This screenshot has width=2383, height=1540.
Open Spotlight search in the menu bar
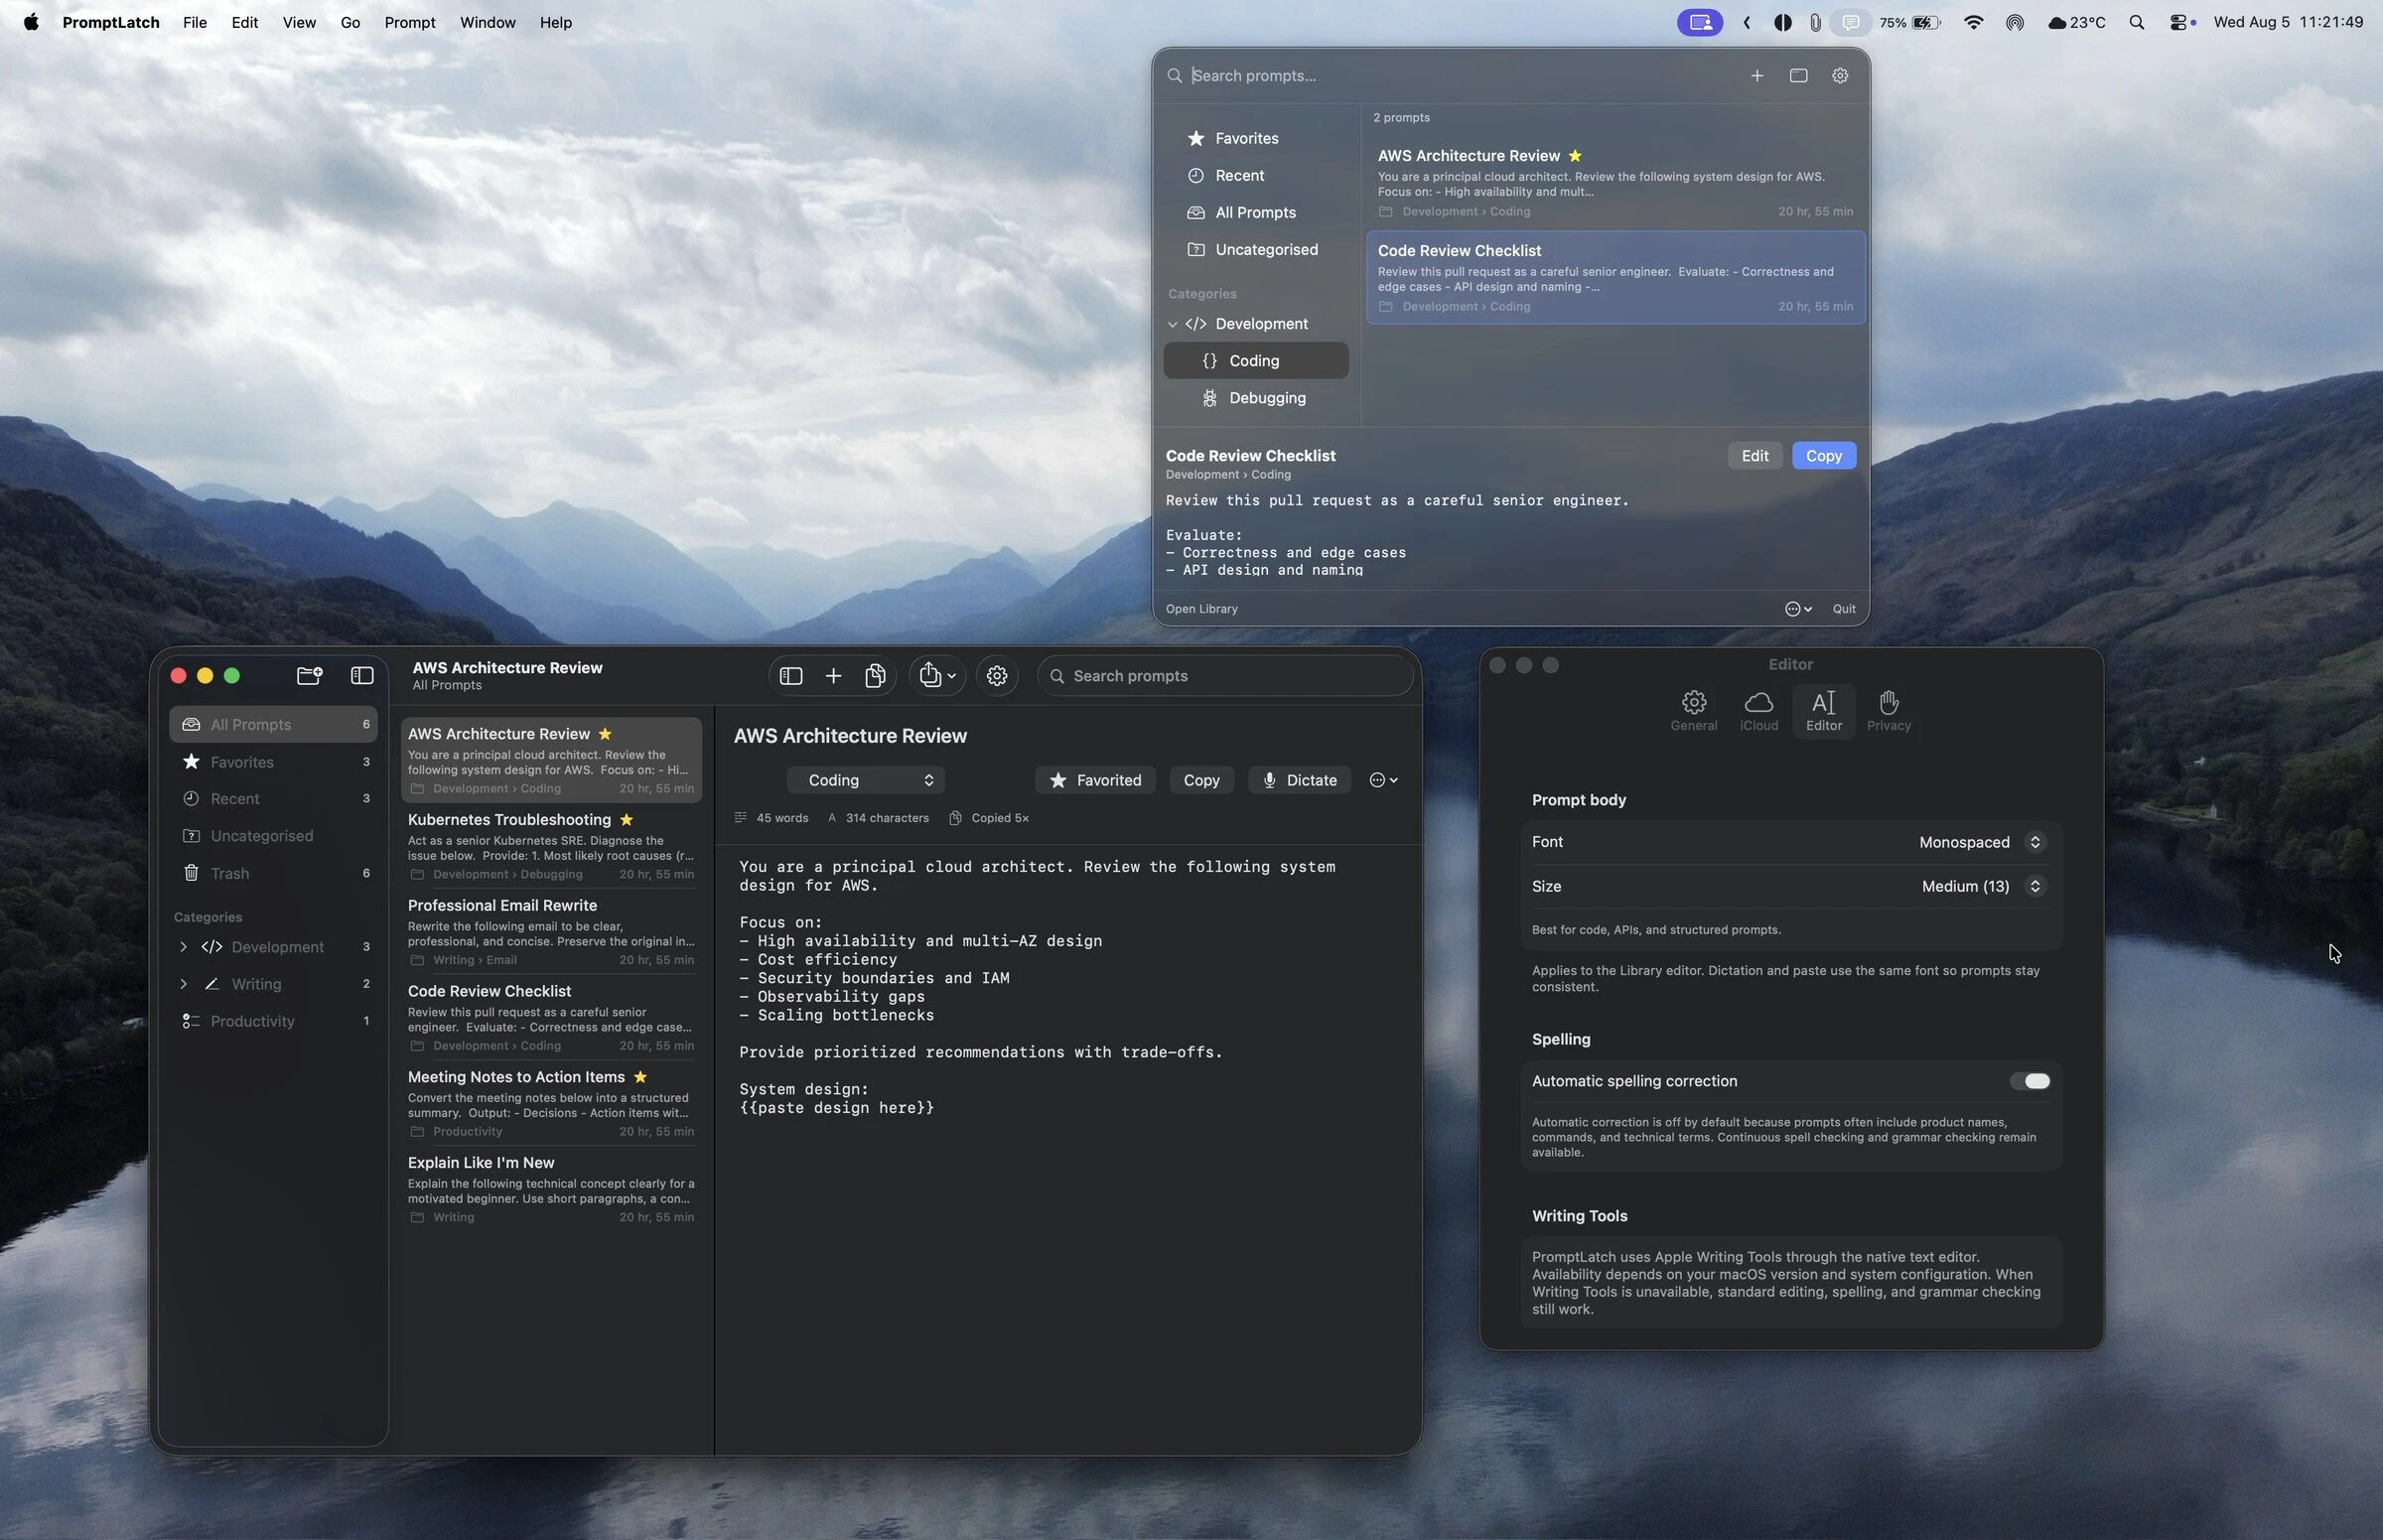2137,22
